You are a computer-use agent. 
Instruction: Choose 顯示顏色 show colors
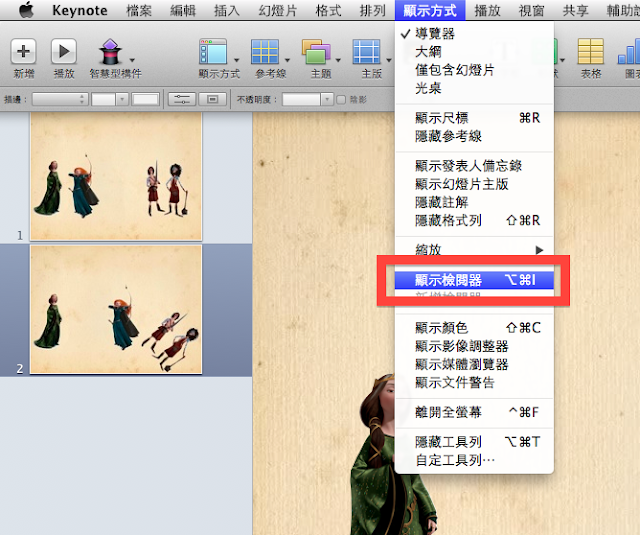pyautogui.click(x=474, y=328)
